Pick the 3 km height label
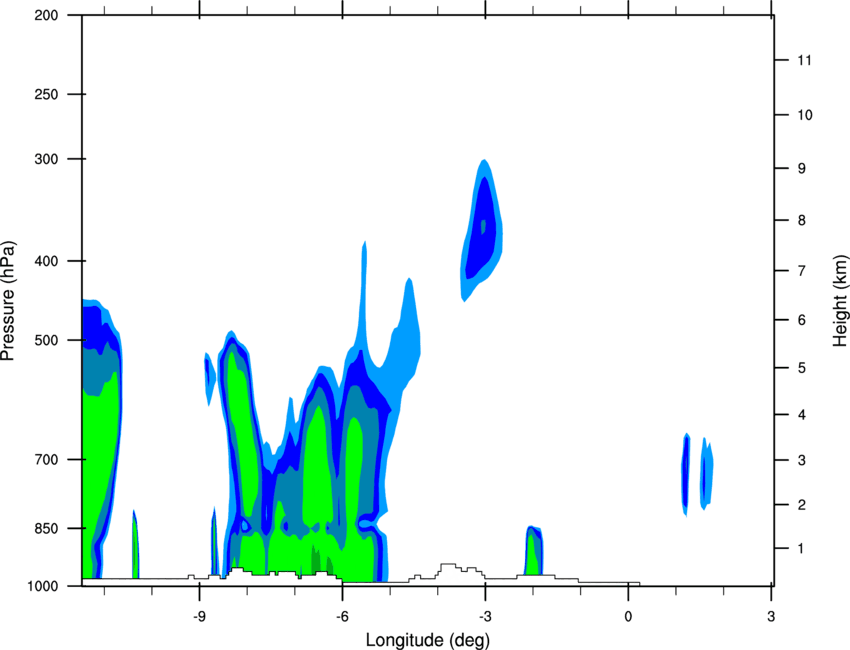Image resolution: width=850 pixels, height=650 pixels. tap(802, 460)
